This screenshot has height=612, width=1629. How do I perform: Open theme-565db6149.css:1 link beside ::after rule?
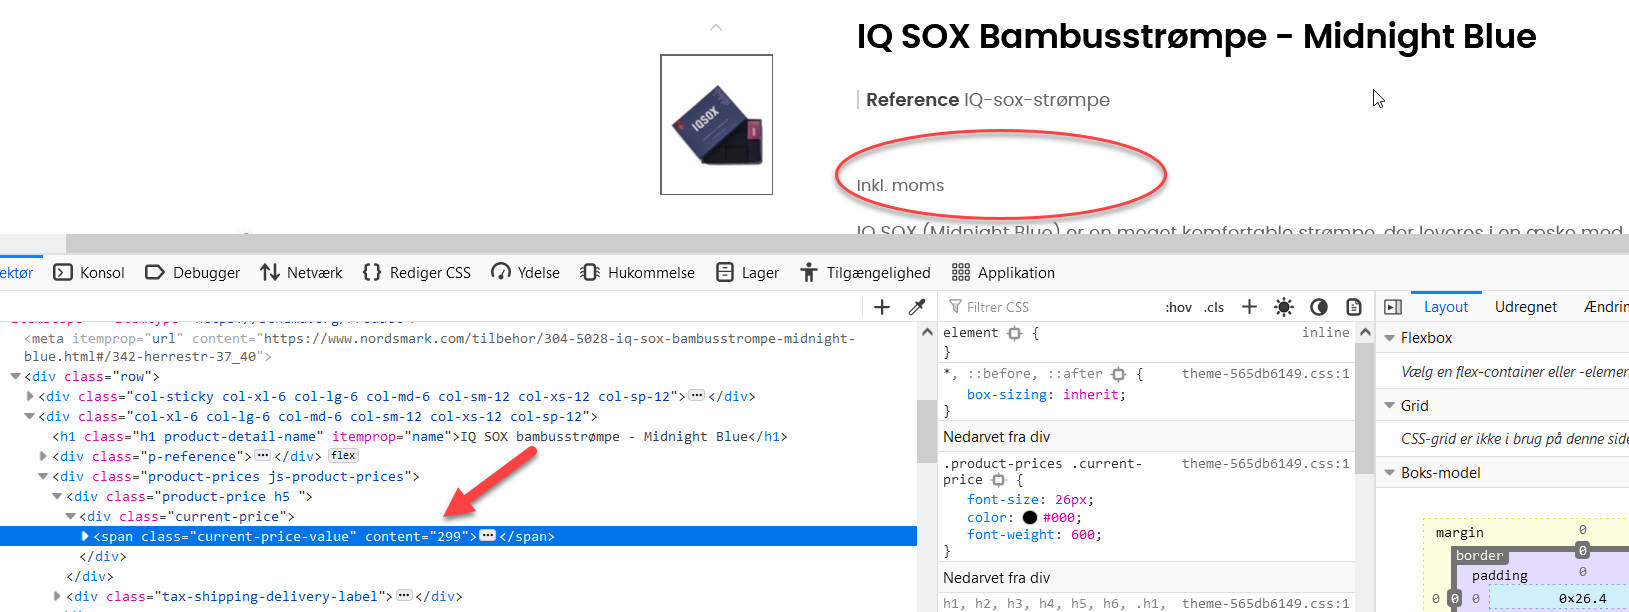coord(1265,374)
